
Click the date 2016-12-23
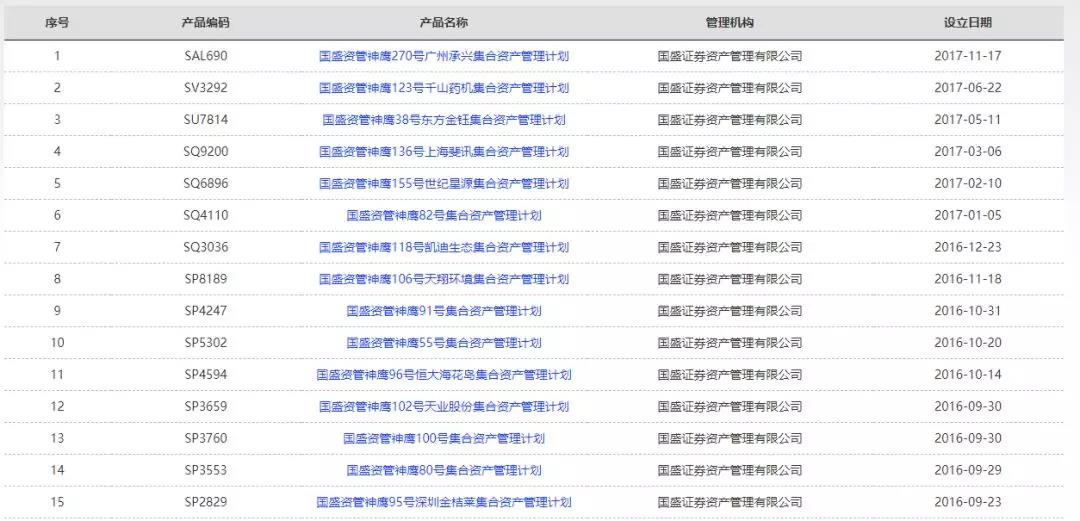[968, 247]
